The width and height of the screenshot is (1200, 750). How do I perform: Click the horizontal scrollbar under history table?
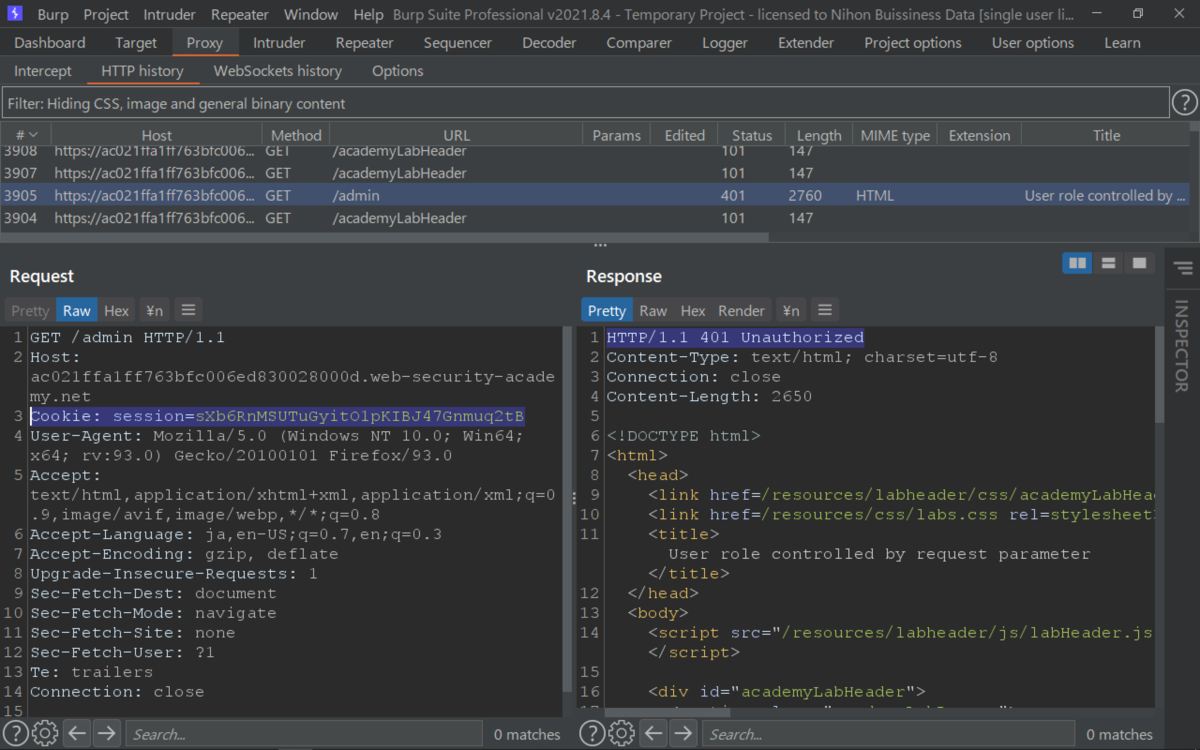[x=384, y=238]
